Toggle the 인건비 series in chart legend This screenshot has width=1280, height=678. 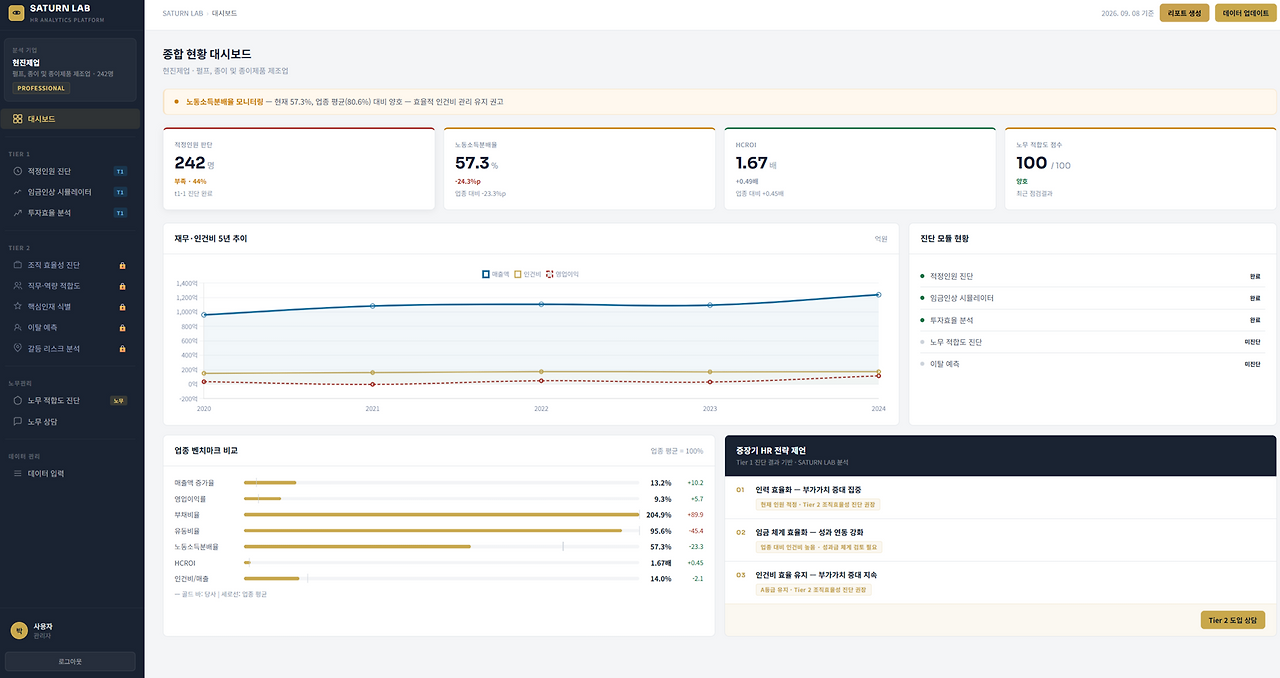click(x=528, y=274)
